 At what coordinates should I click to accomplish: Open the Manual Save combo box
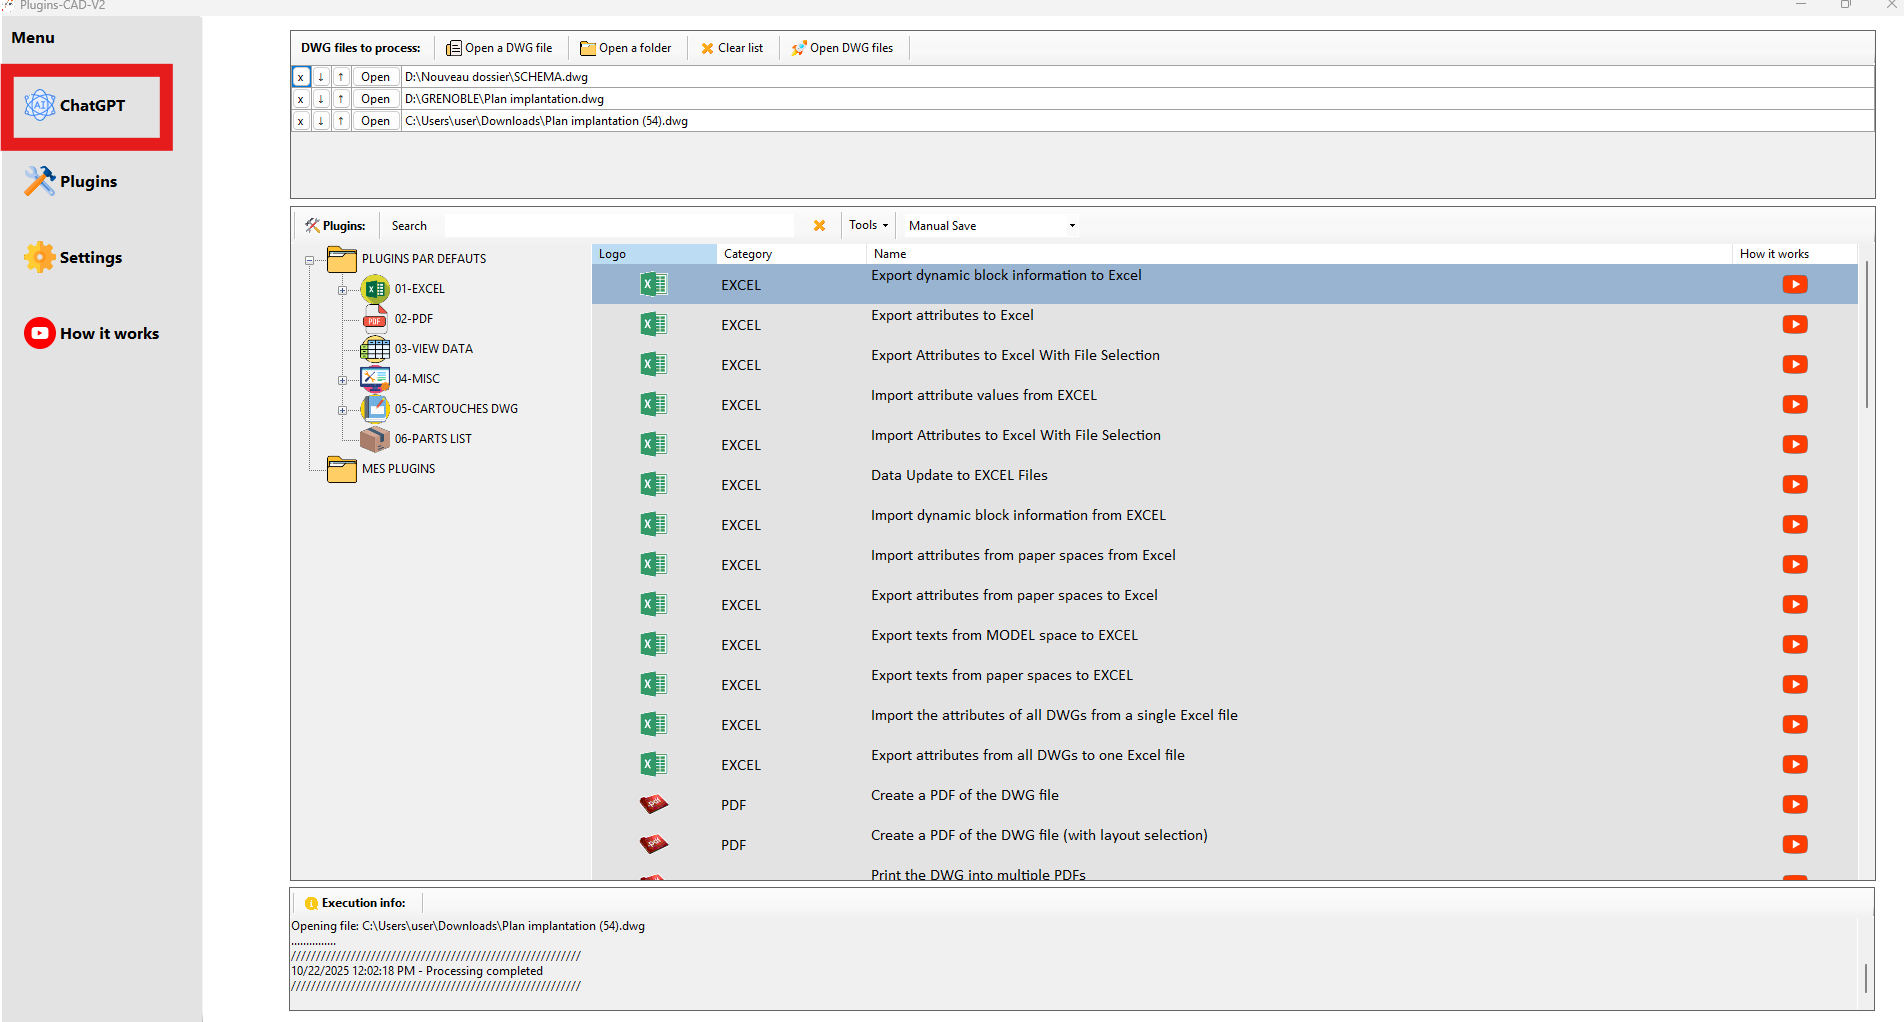click(x=990, y=226)
